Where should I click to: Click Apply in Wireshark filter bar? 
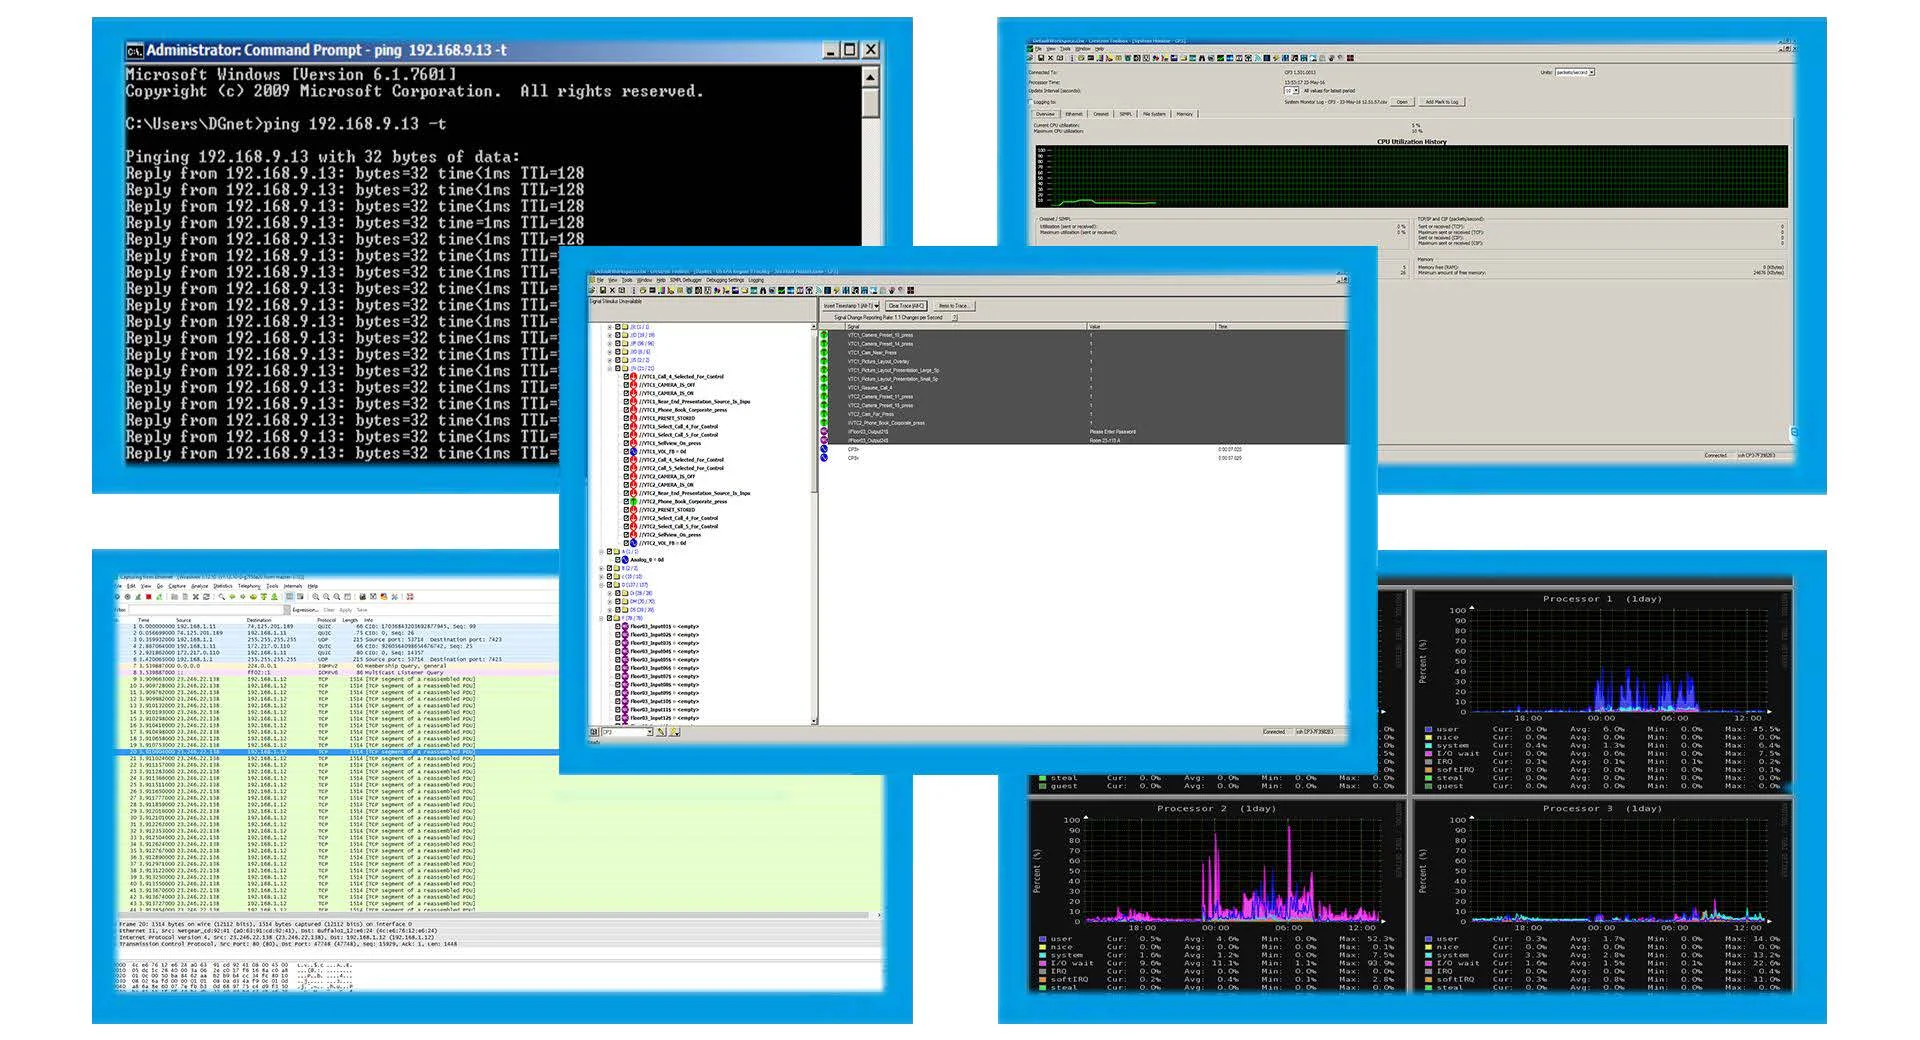click(x=346, y=610)
